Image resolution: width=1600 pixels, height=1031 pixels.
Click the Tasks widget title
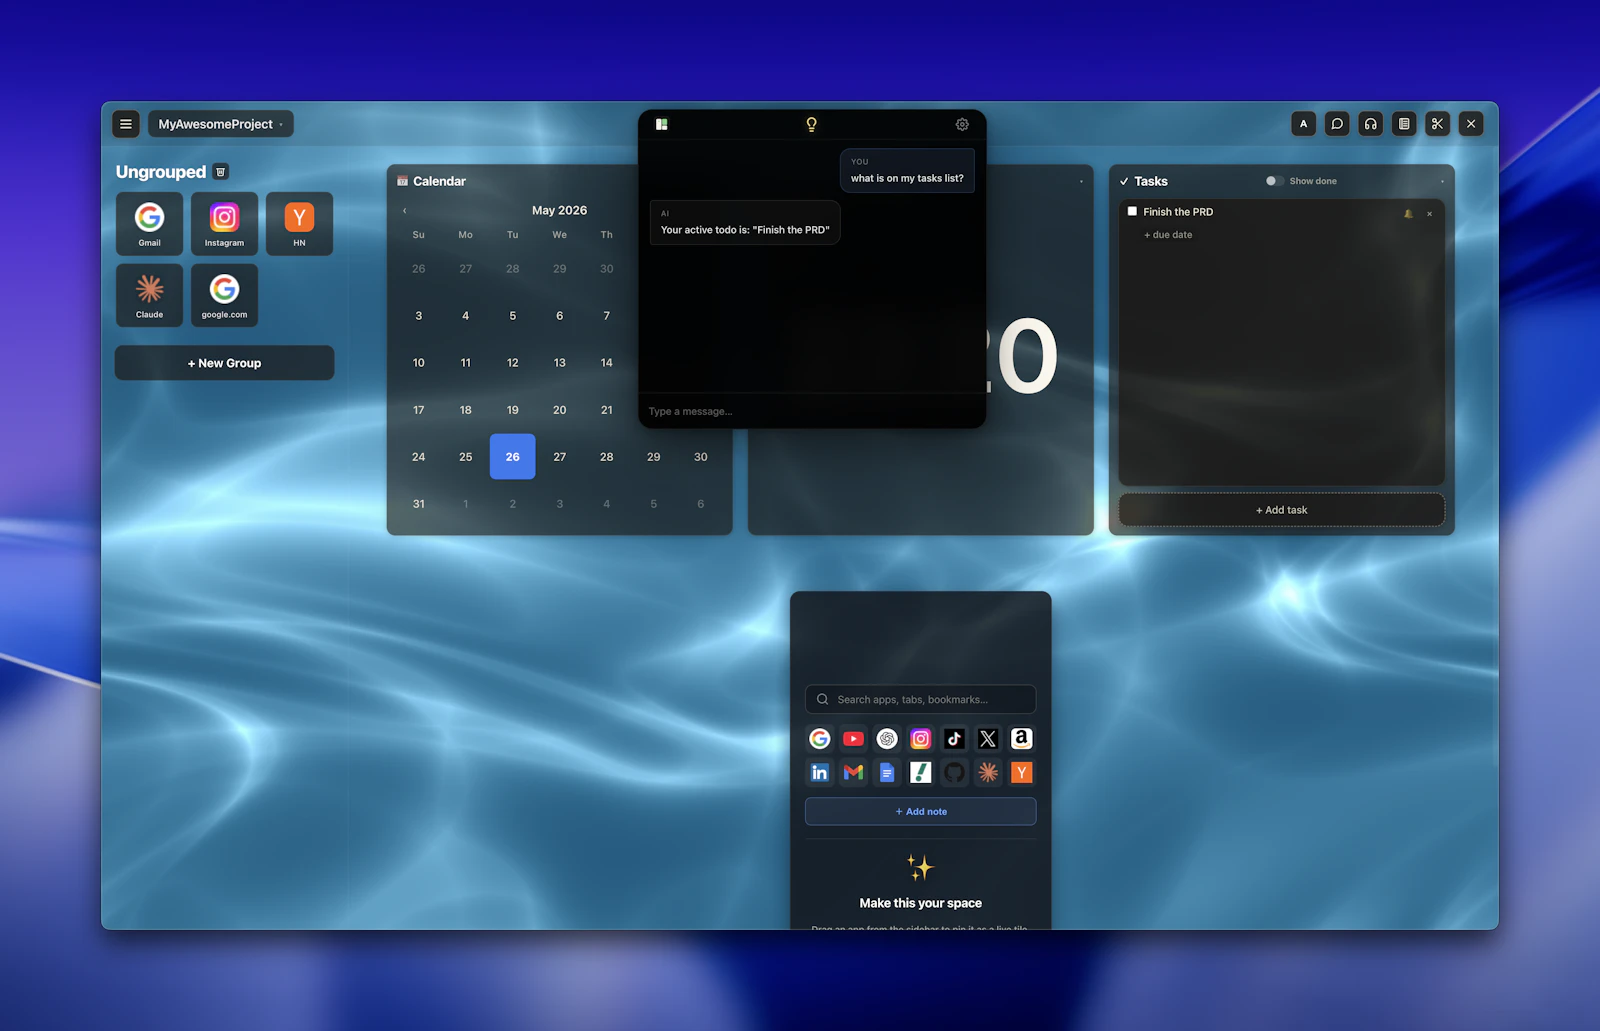tap(1151, 181)
